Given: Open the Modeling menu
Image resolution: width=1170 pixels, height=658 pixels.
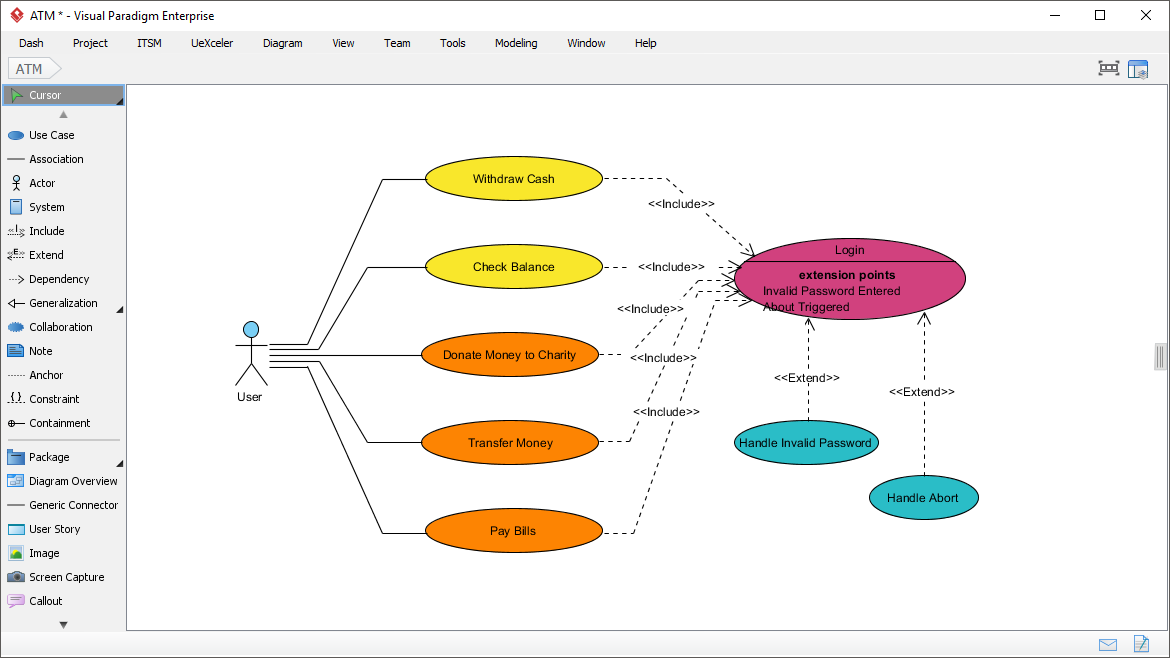Looking at the screenshot, I should (x=516, y=43).
